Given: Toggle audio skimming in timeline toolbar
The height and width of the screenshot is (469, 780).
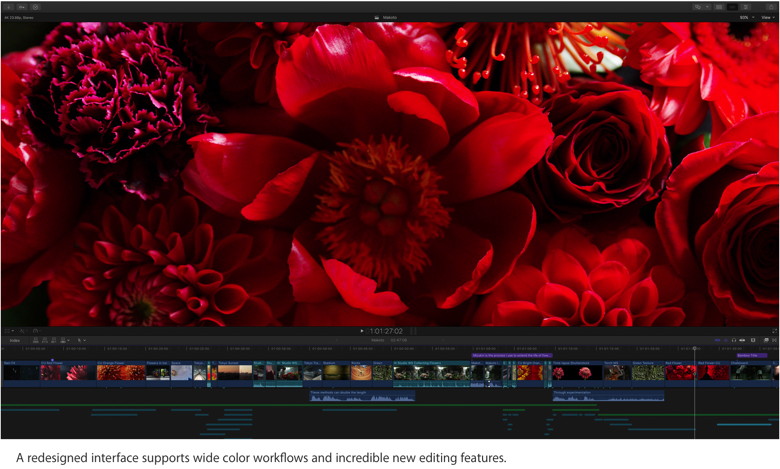Looking at the screenshot, I should 725,340.
